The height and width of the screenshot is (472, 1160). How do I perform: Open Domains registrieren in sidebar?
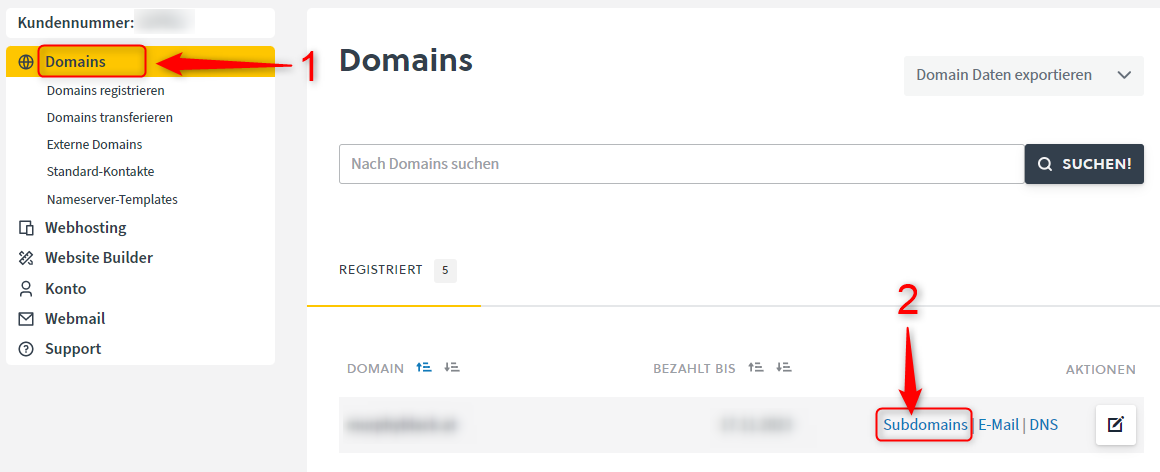[x=105, y=90]
